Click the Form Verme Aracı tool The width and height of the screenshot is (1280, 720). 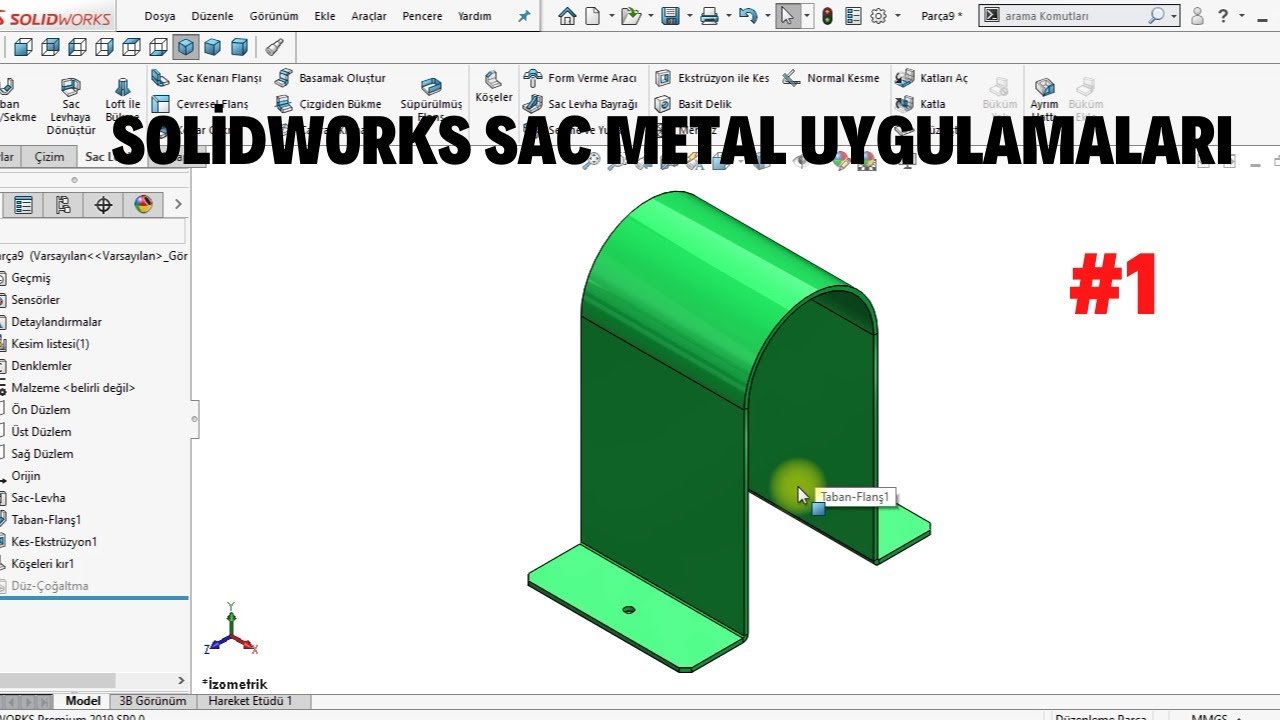point(580,78)
